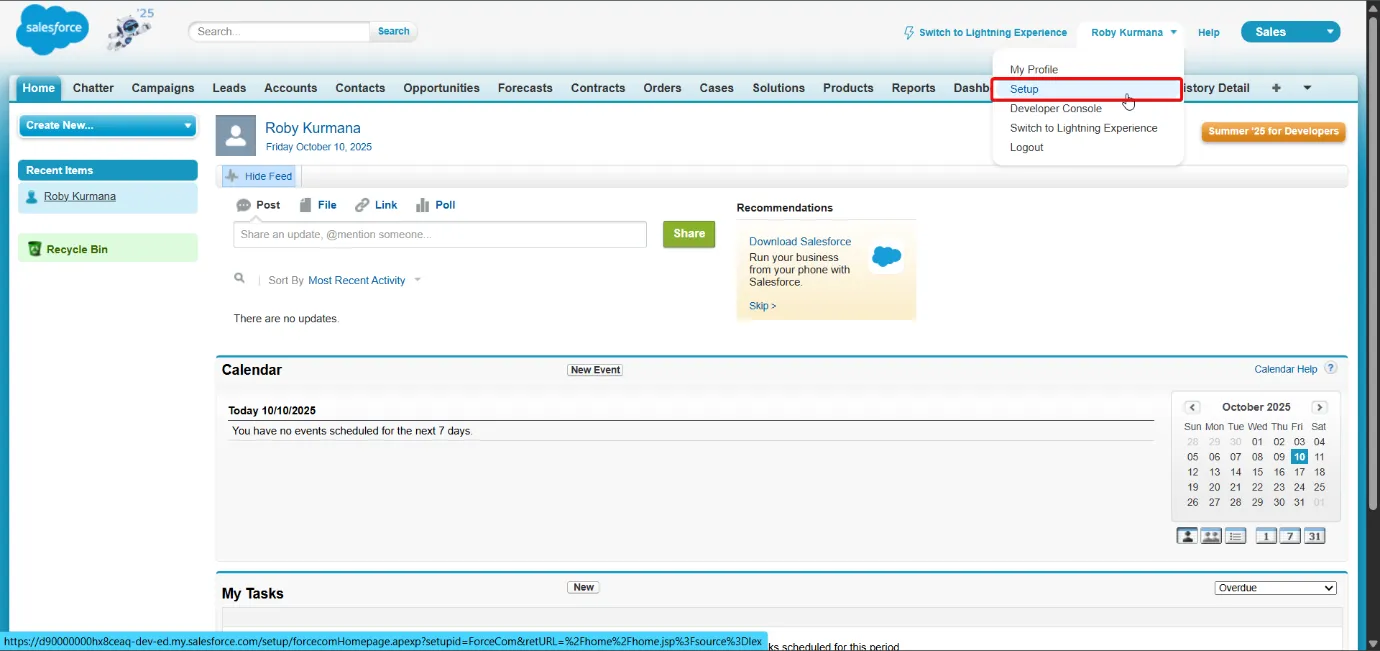Click the lightning bolt icon beside Switch to Lightning
The image size is (1380, 651).
click(909, 32)
